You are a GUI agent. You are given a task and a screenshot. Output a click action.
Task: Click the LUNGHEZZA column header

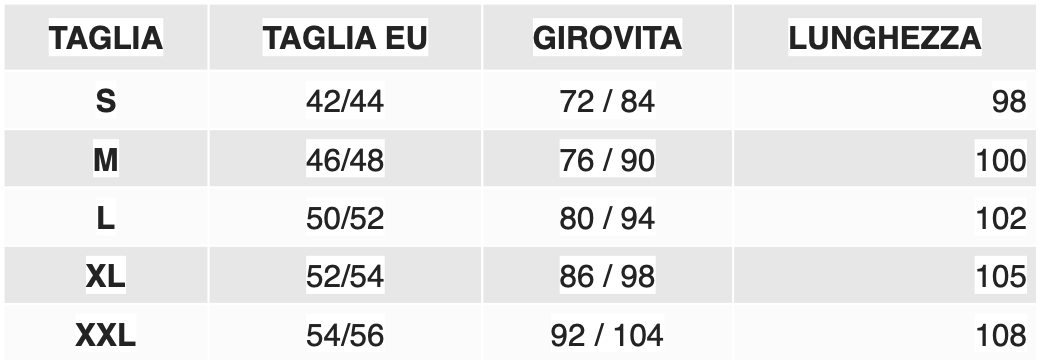coord(885,38)
